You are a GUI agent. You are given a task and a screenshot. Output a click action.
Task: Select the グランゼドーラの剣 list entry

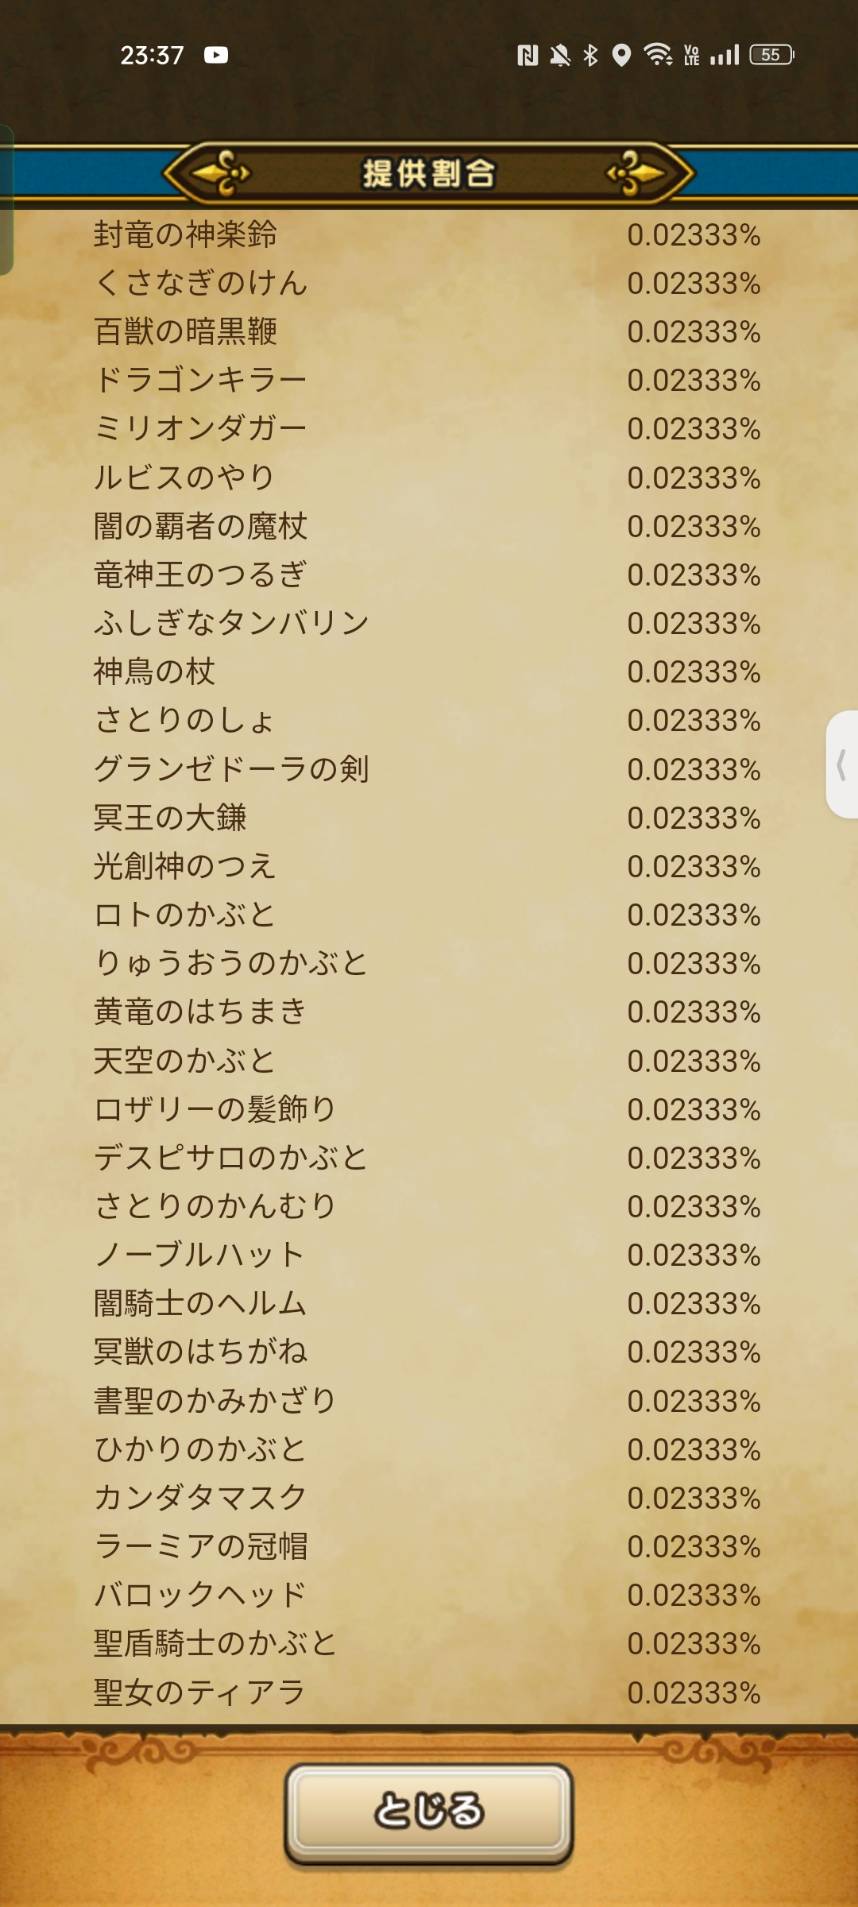click(x=231, y=768)
